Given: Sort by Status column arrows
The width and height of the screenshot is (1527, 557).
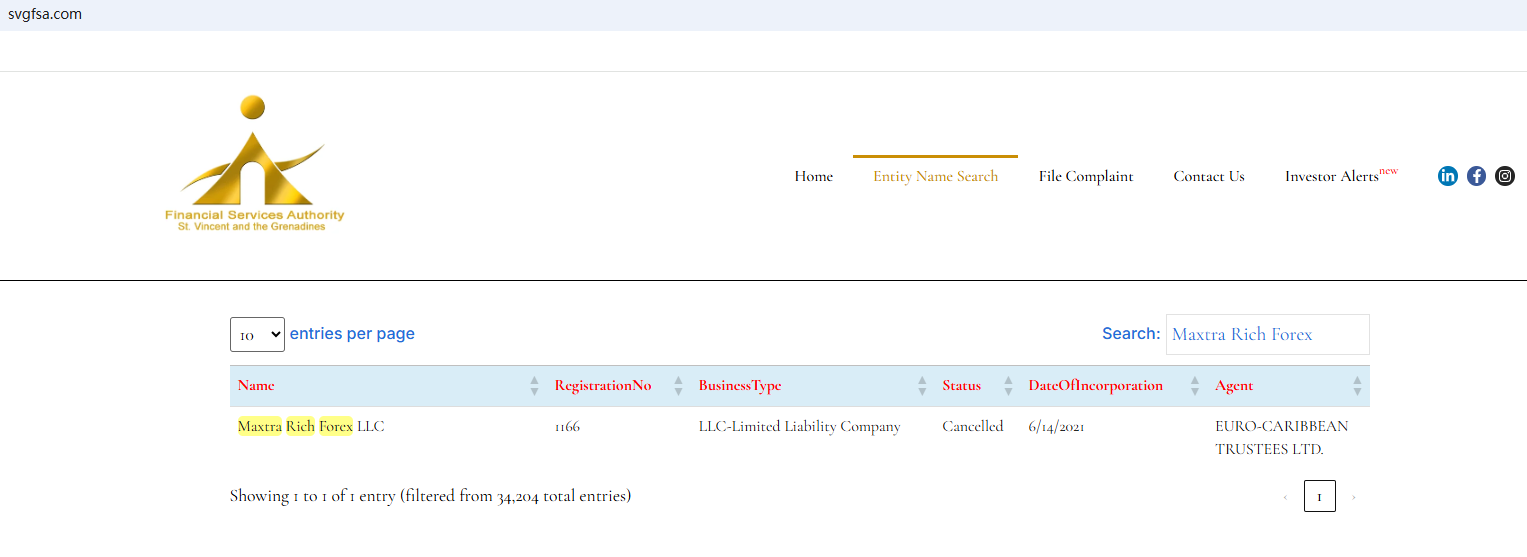Looking at the screenshot, I should (x=1008, y=386).
